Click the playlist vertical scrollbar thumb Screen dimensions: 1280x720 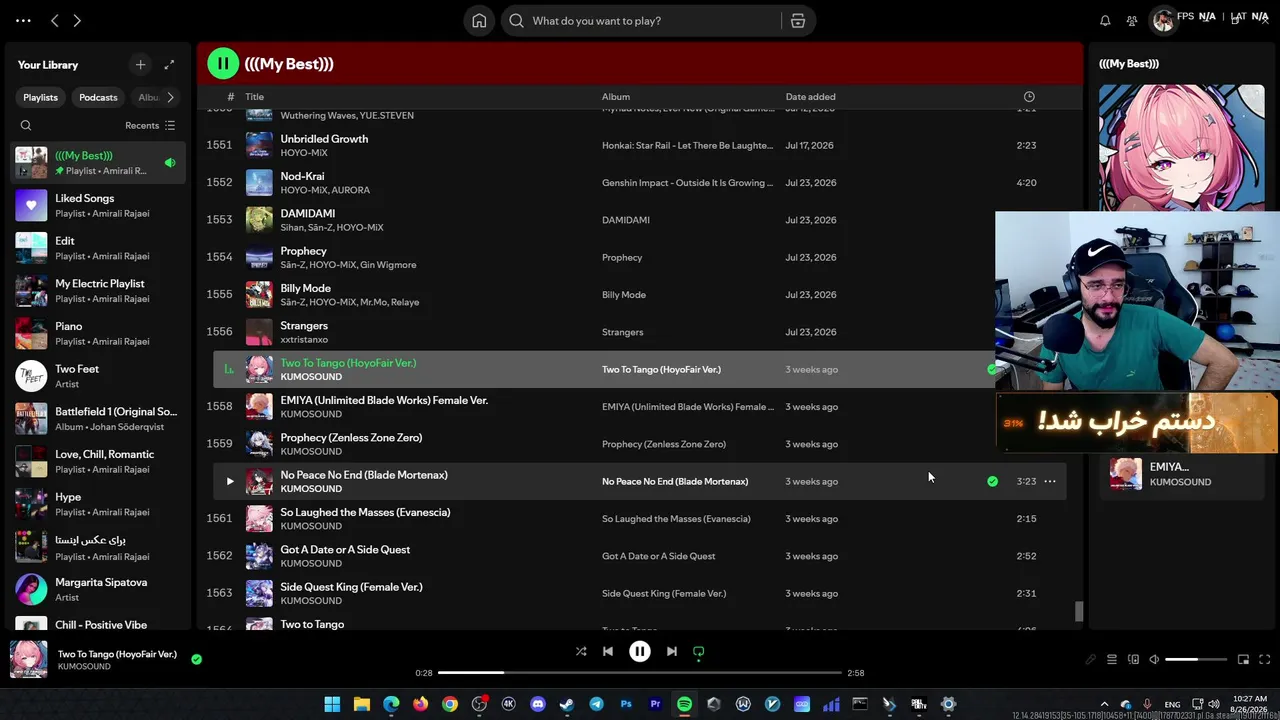(1078, 611)
